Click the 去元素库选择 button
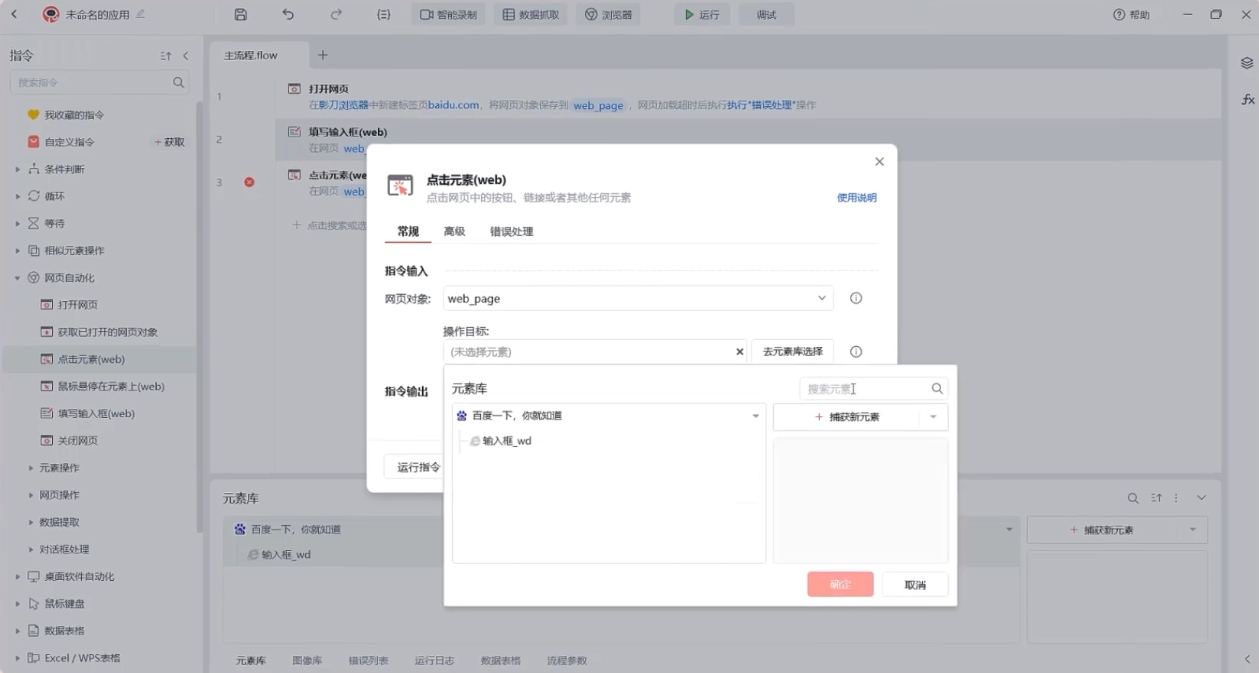 [x=792, y=352]
